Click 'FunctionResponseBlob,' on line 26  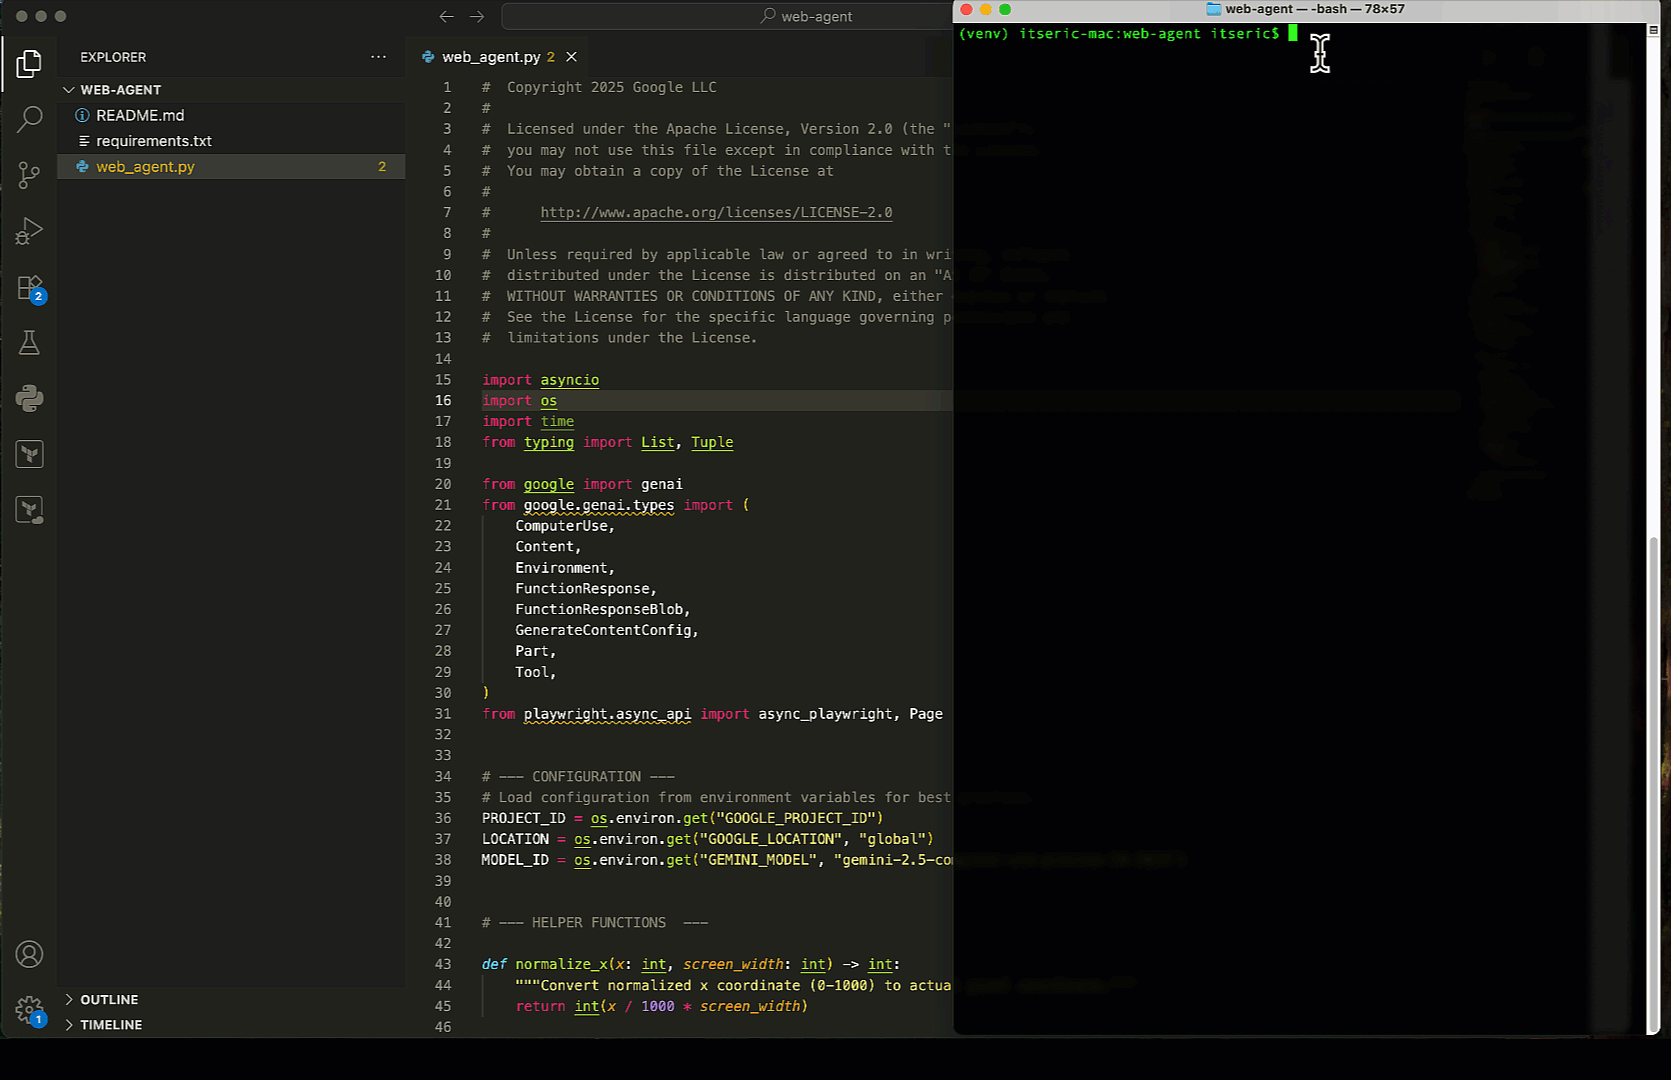(x=603, y=609)
